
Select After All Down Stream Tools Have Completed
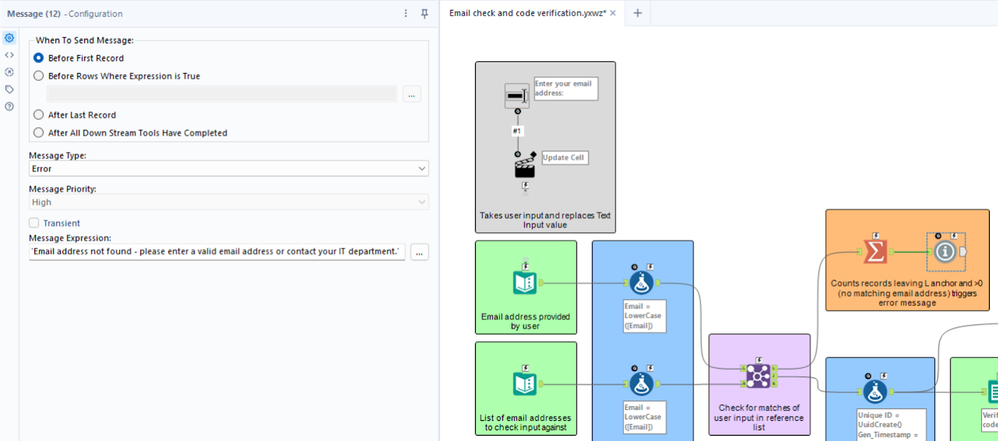[130, 133]
